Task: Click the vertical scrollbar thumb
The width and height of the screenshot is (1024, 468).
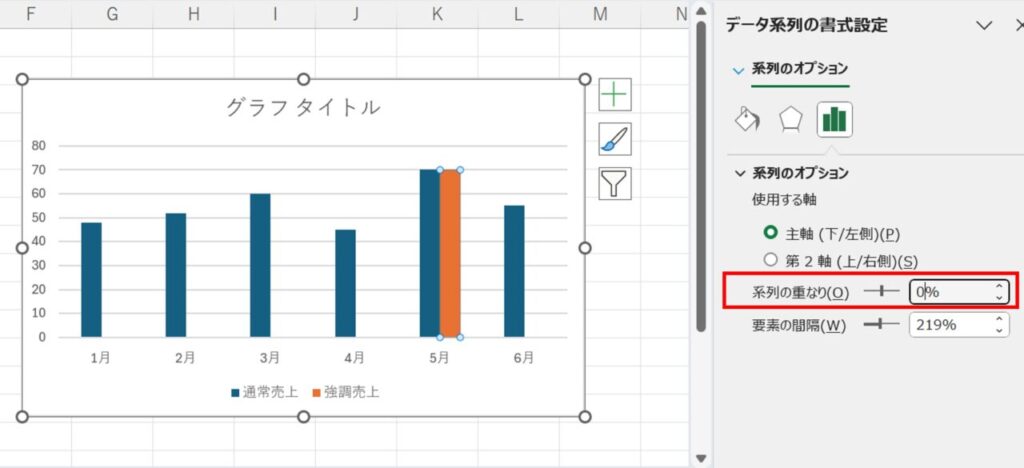Action: coord(701,176)
